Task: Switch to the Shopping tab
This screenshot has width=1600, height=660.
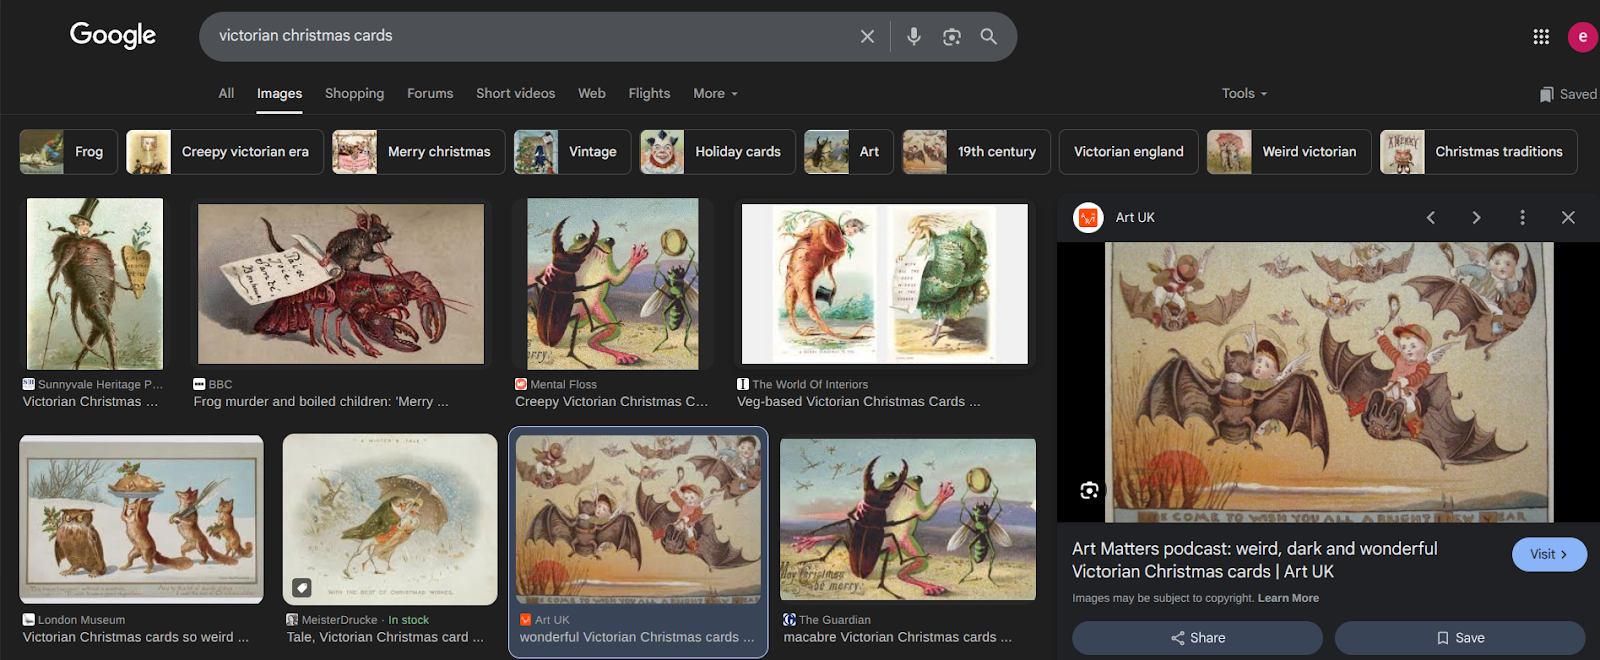Action: click(354, 93)
